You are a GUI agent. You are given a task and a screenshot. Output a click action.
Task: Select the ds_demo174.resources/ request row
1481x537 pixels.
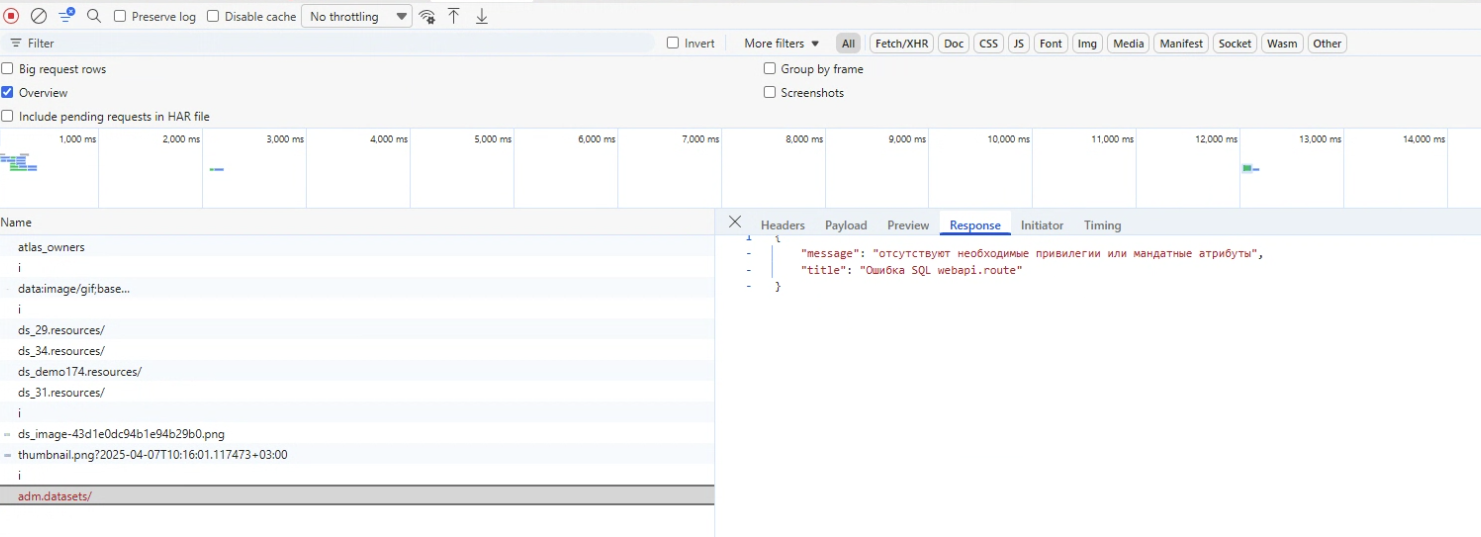[80, 372]
